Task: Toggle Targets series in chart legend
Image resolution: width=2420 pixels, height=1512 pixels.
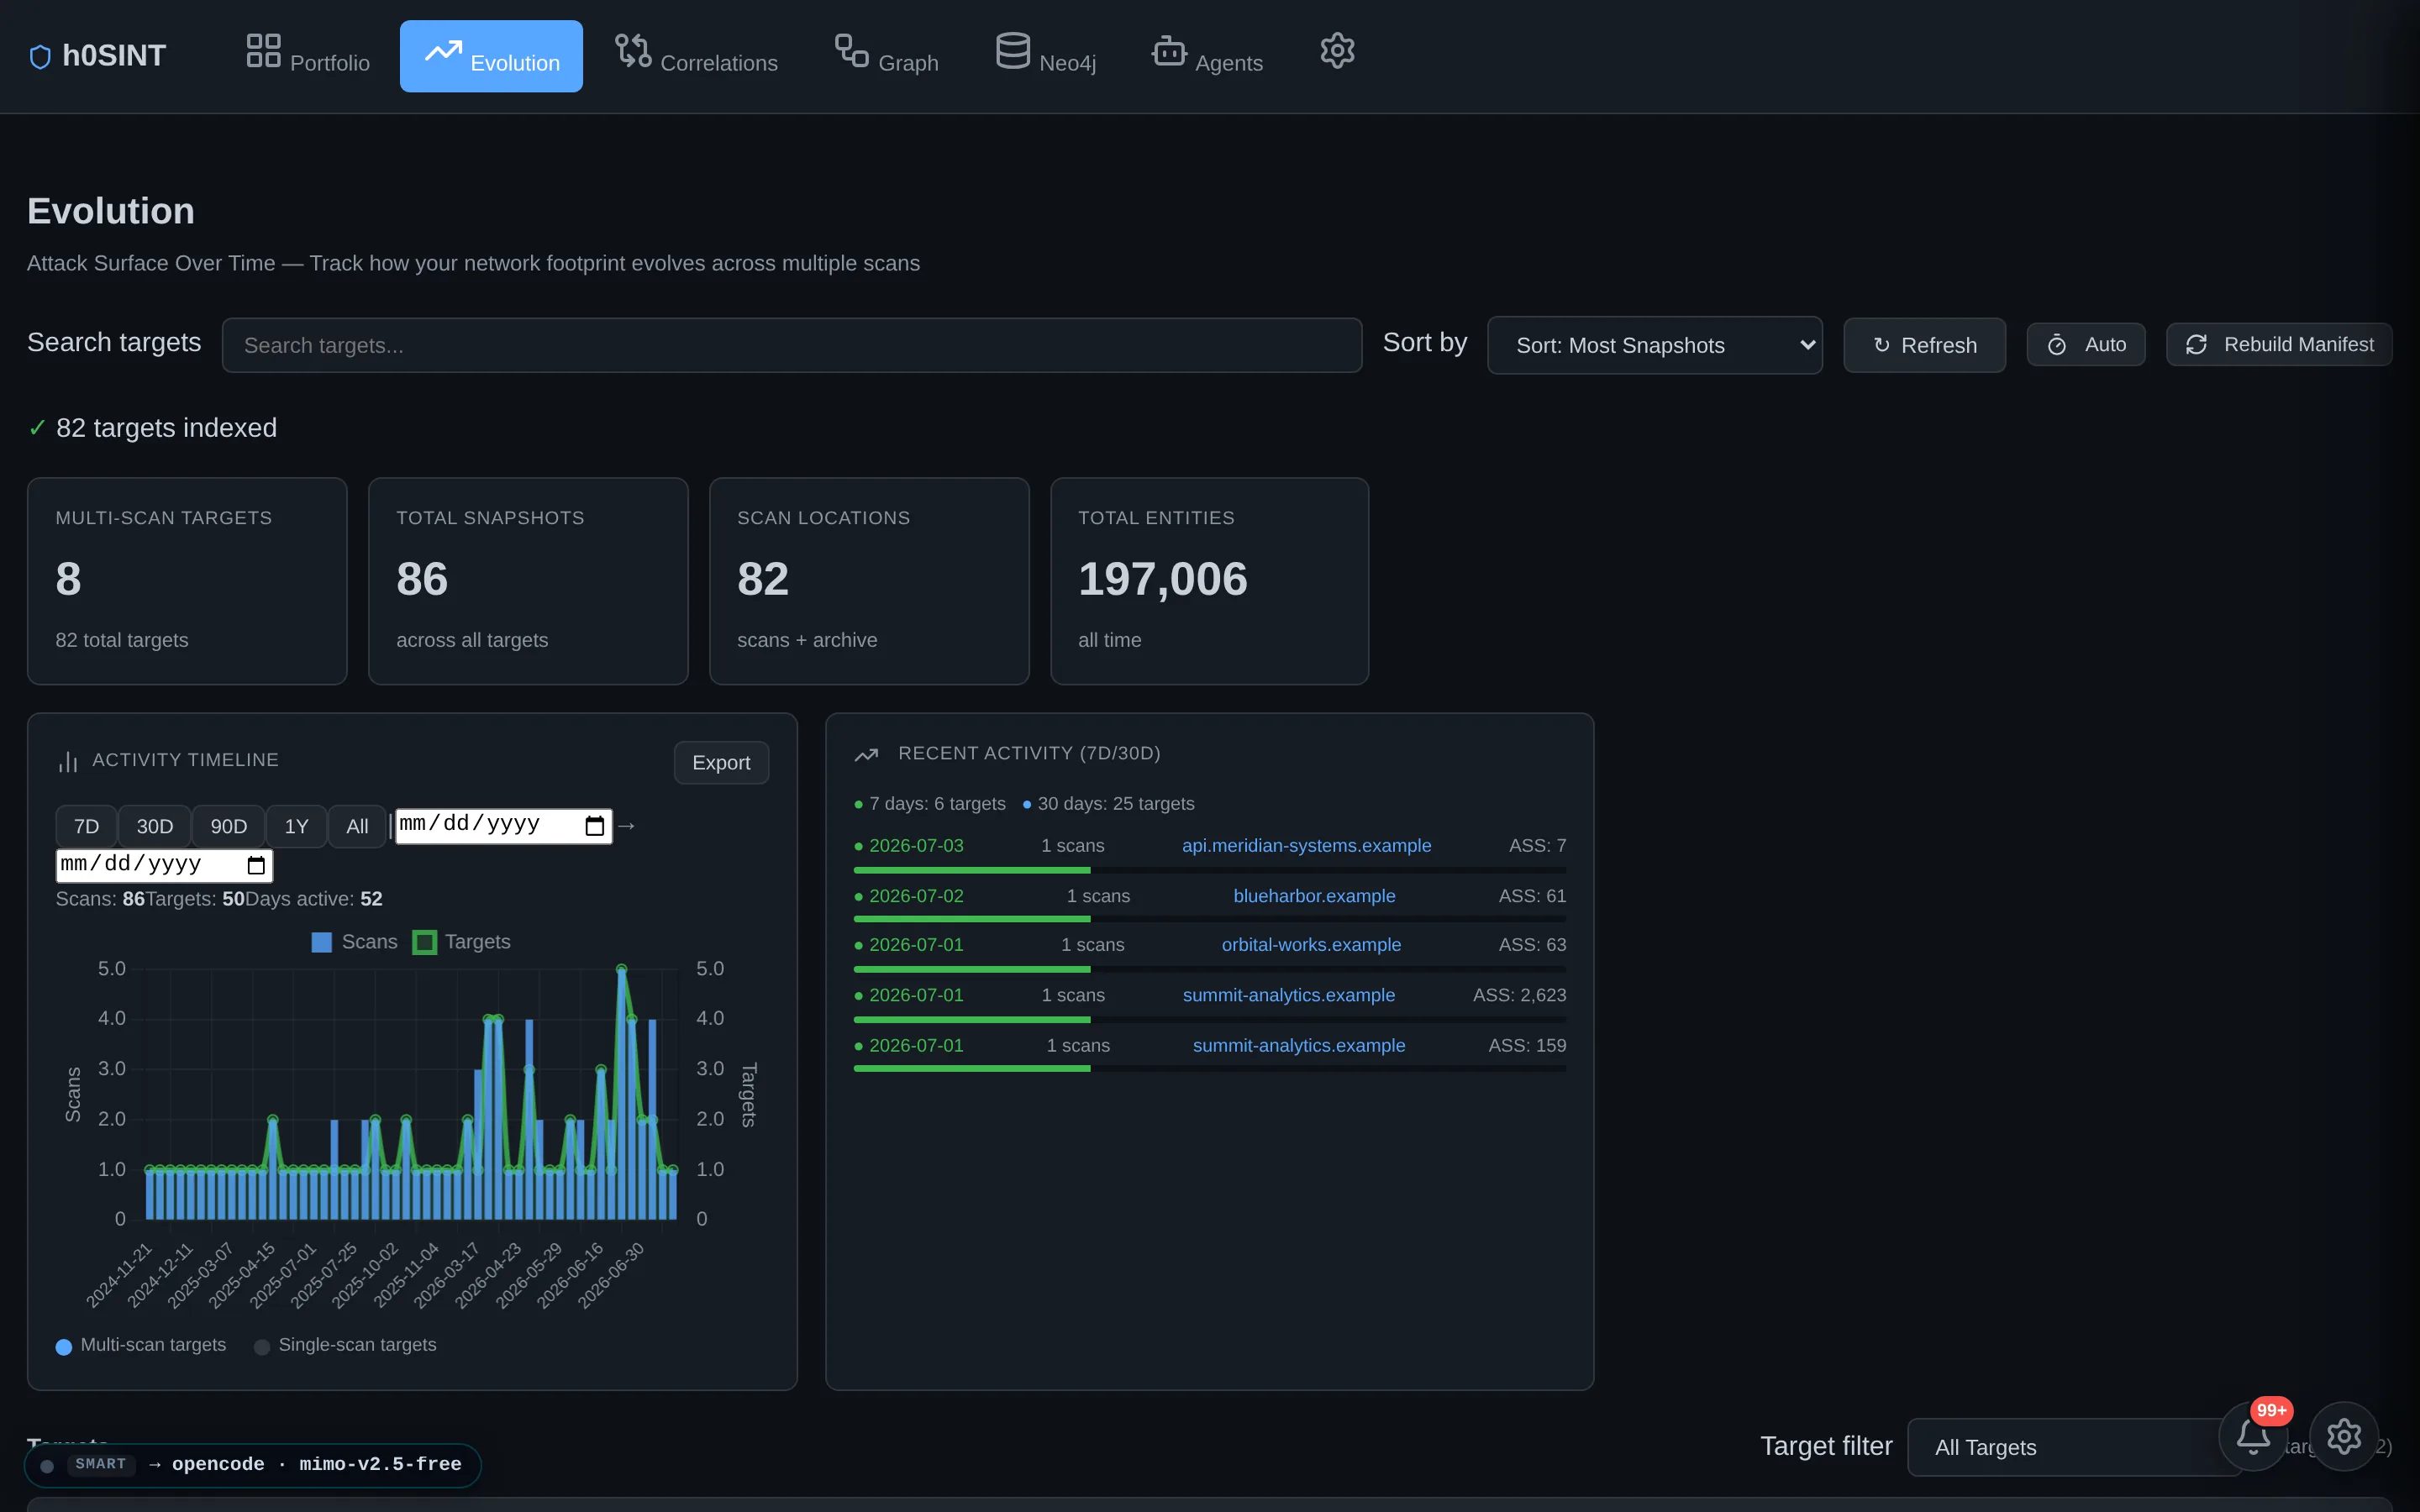Action: 462,942
